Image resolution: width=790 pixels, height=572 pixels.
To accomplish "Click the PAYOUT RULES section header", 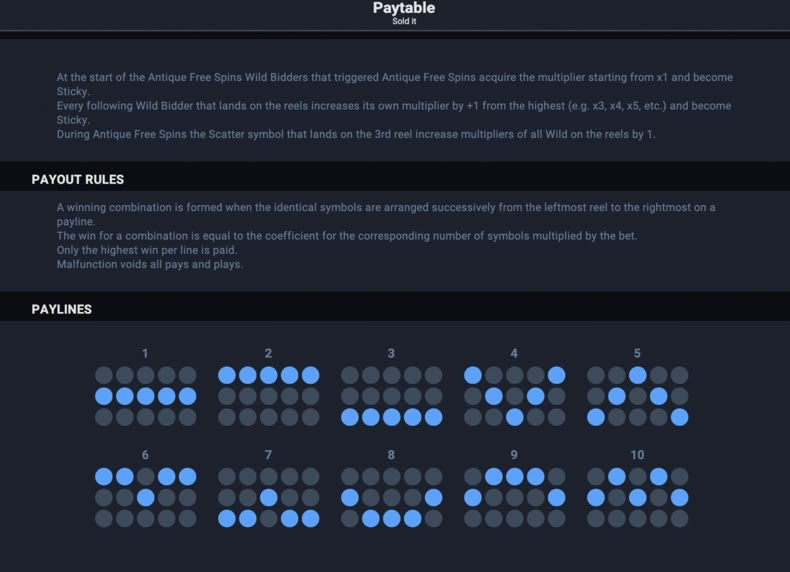I will (x=78, y=179).
